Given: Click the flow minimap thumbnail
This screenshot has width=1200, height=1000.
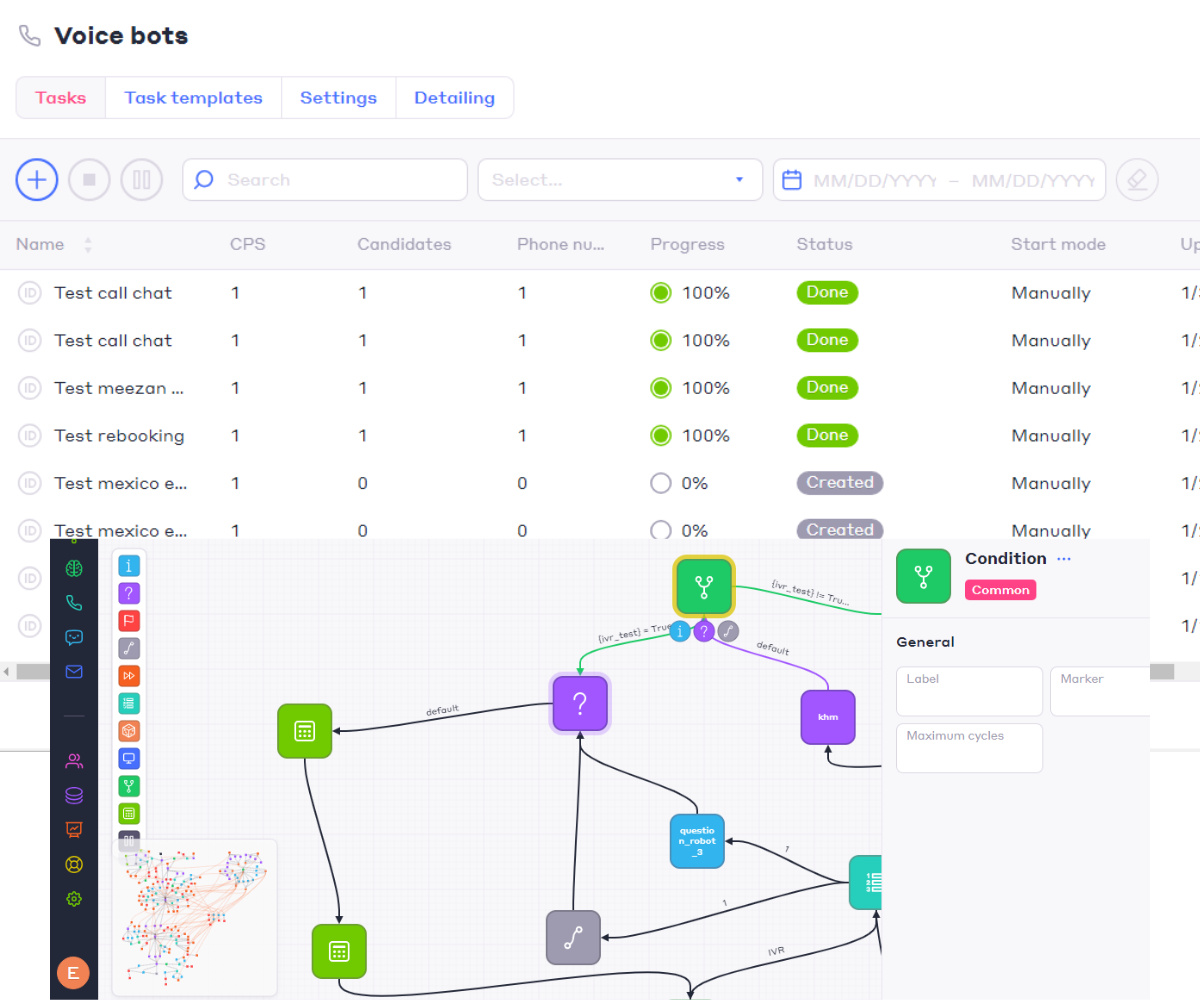Looking at the screenshot, I should click(x=194, y=917).
